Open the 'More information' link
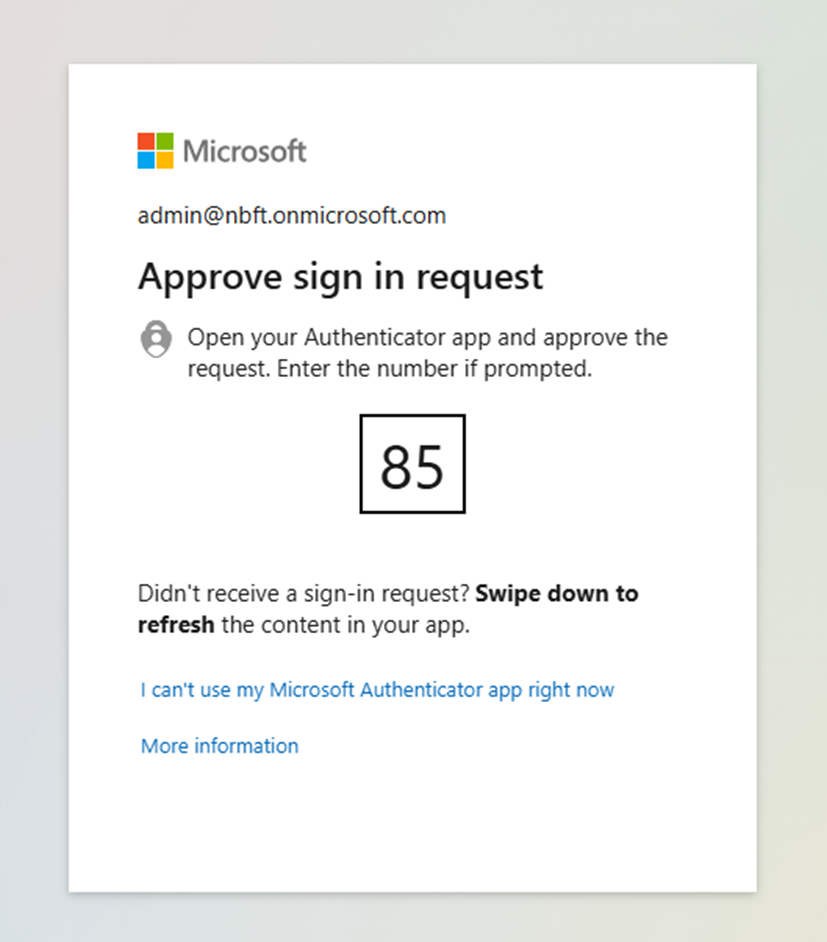Viewport: 827px width, 942px height. coord(220,746)
